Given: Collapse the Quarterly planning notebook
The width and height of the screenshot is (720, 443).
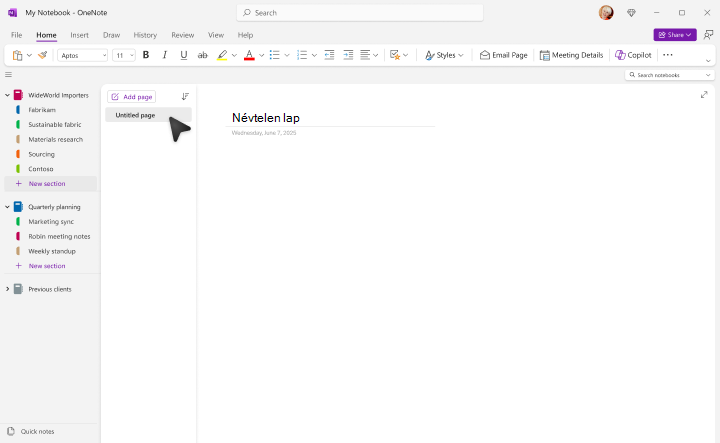Looking at the screenshot, I should pyautogui.click(x=7, y=207).
